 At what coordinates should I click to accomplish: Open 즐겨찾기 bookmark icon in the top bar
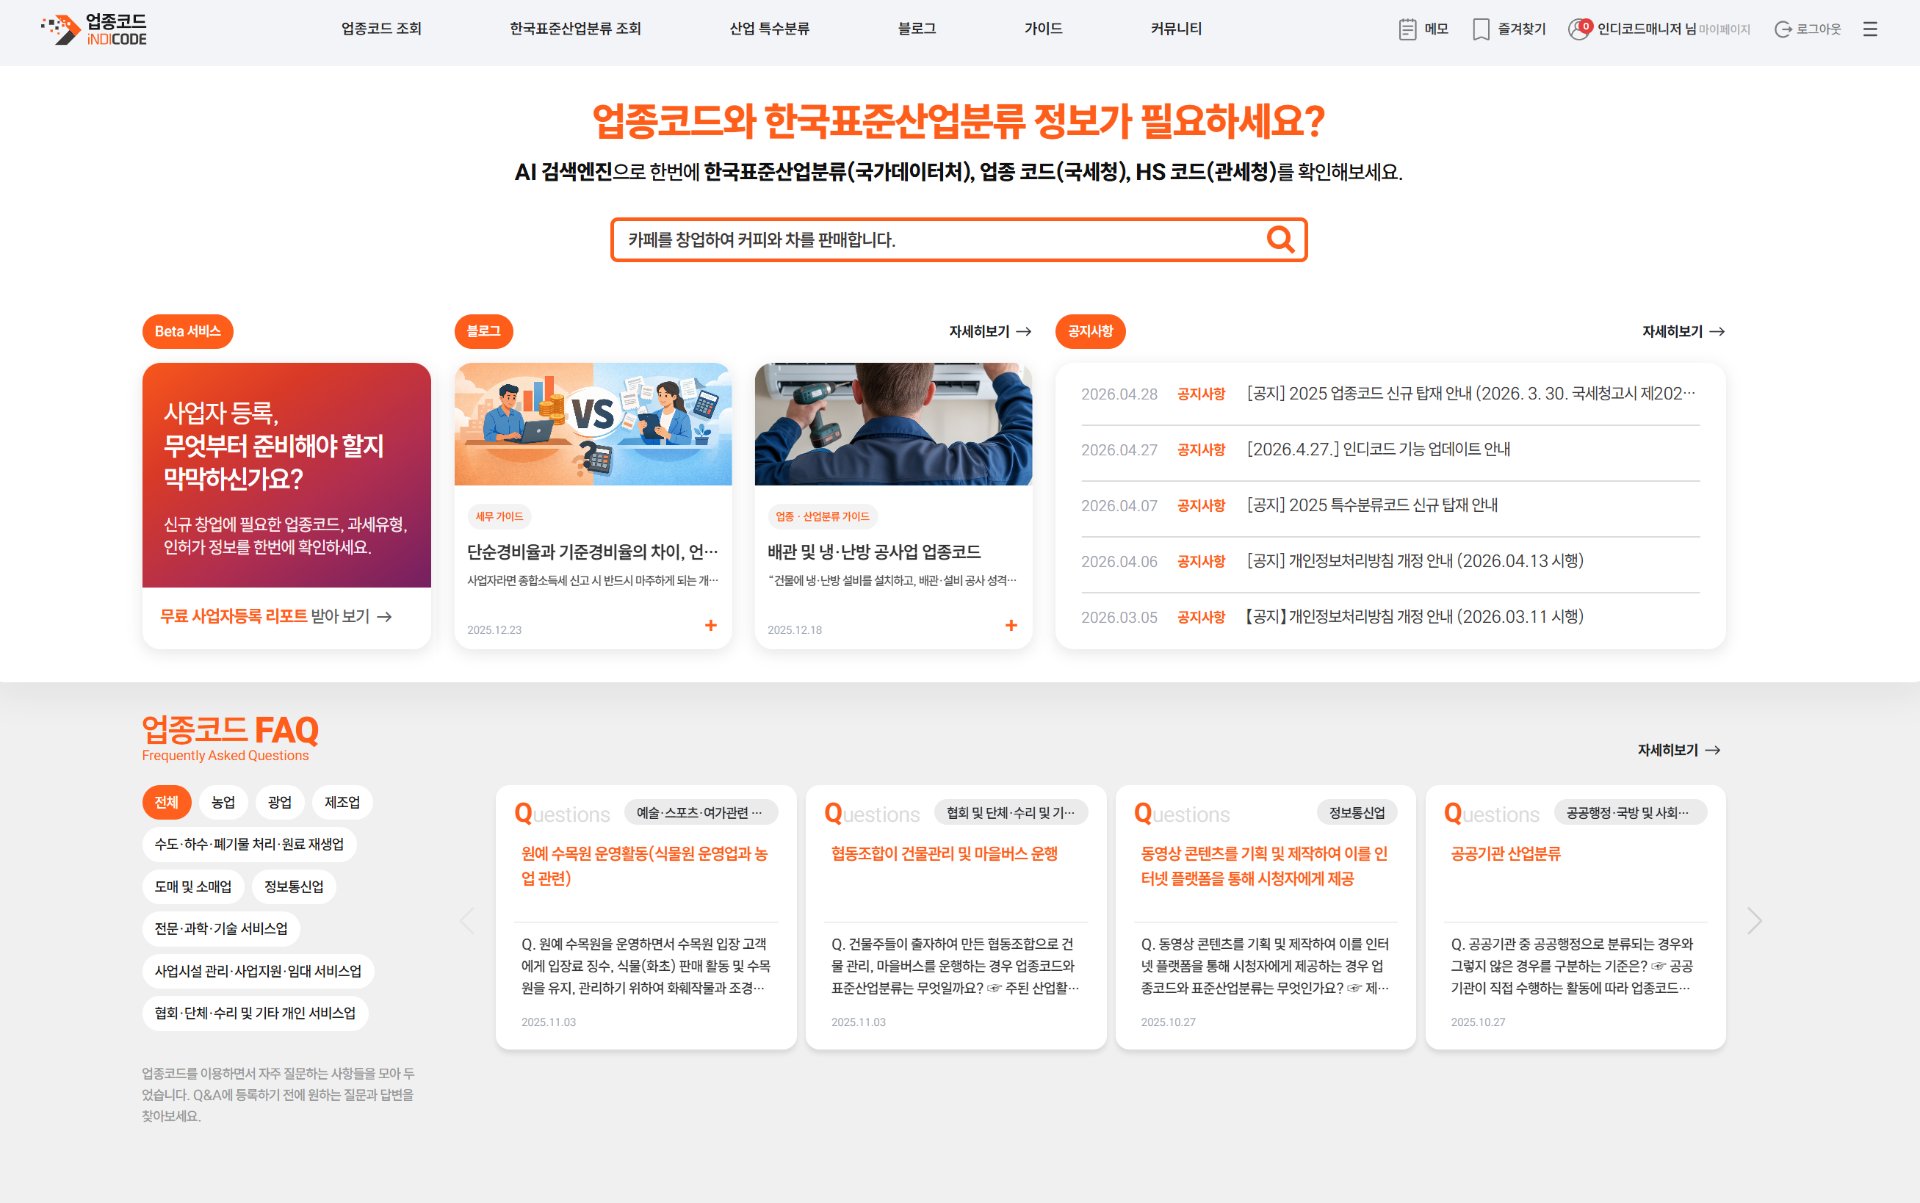[x=1479, y=29]
